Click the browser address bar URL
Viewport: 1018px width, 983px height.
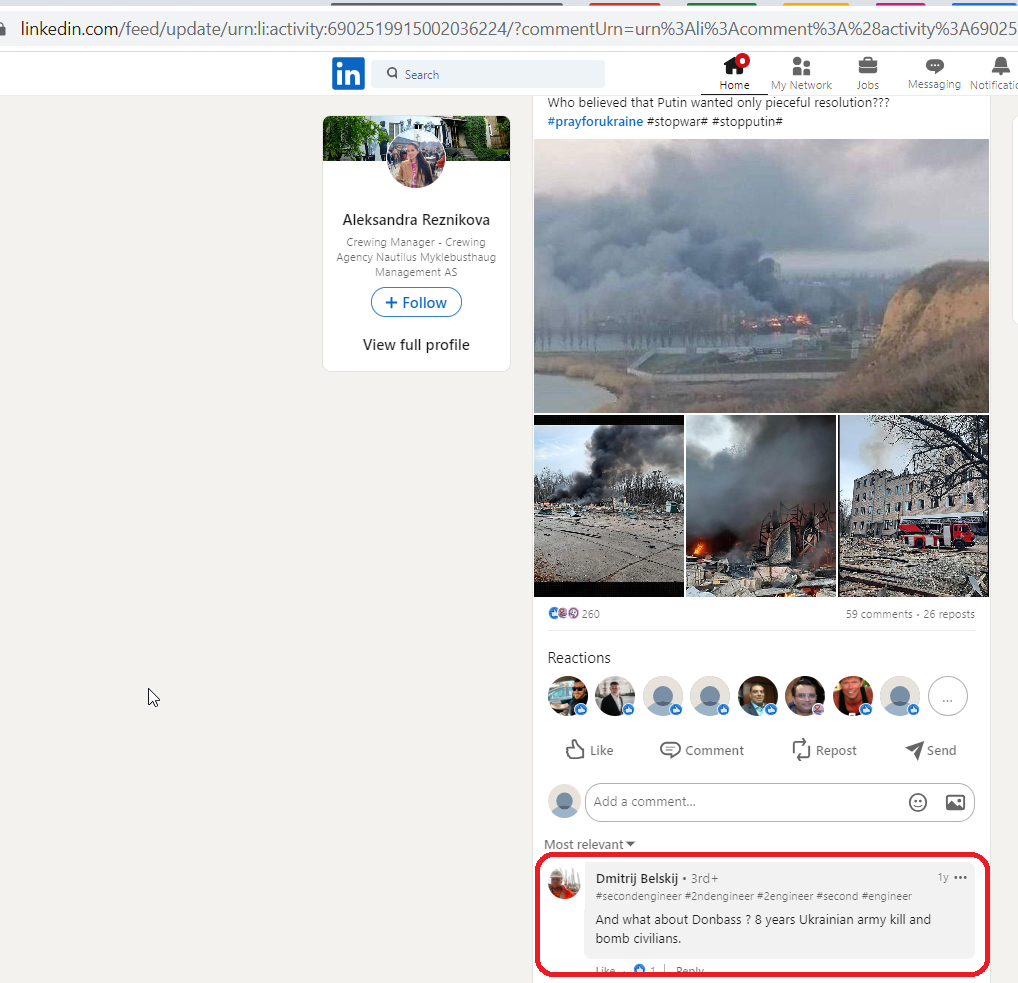click(517, 29)
